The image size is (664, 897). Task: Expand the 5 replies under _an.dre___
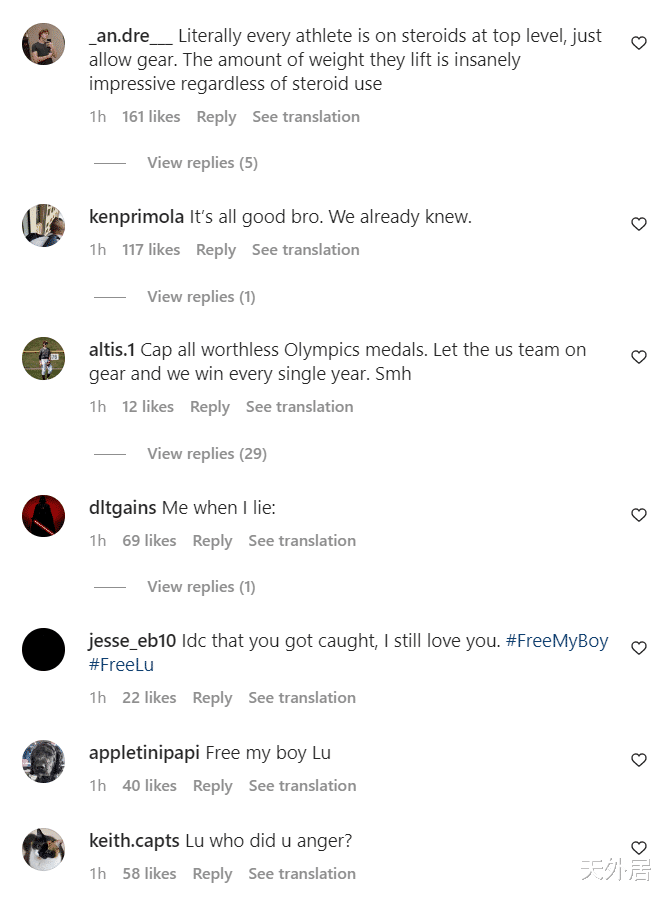[202, 163]
